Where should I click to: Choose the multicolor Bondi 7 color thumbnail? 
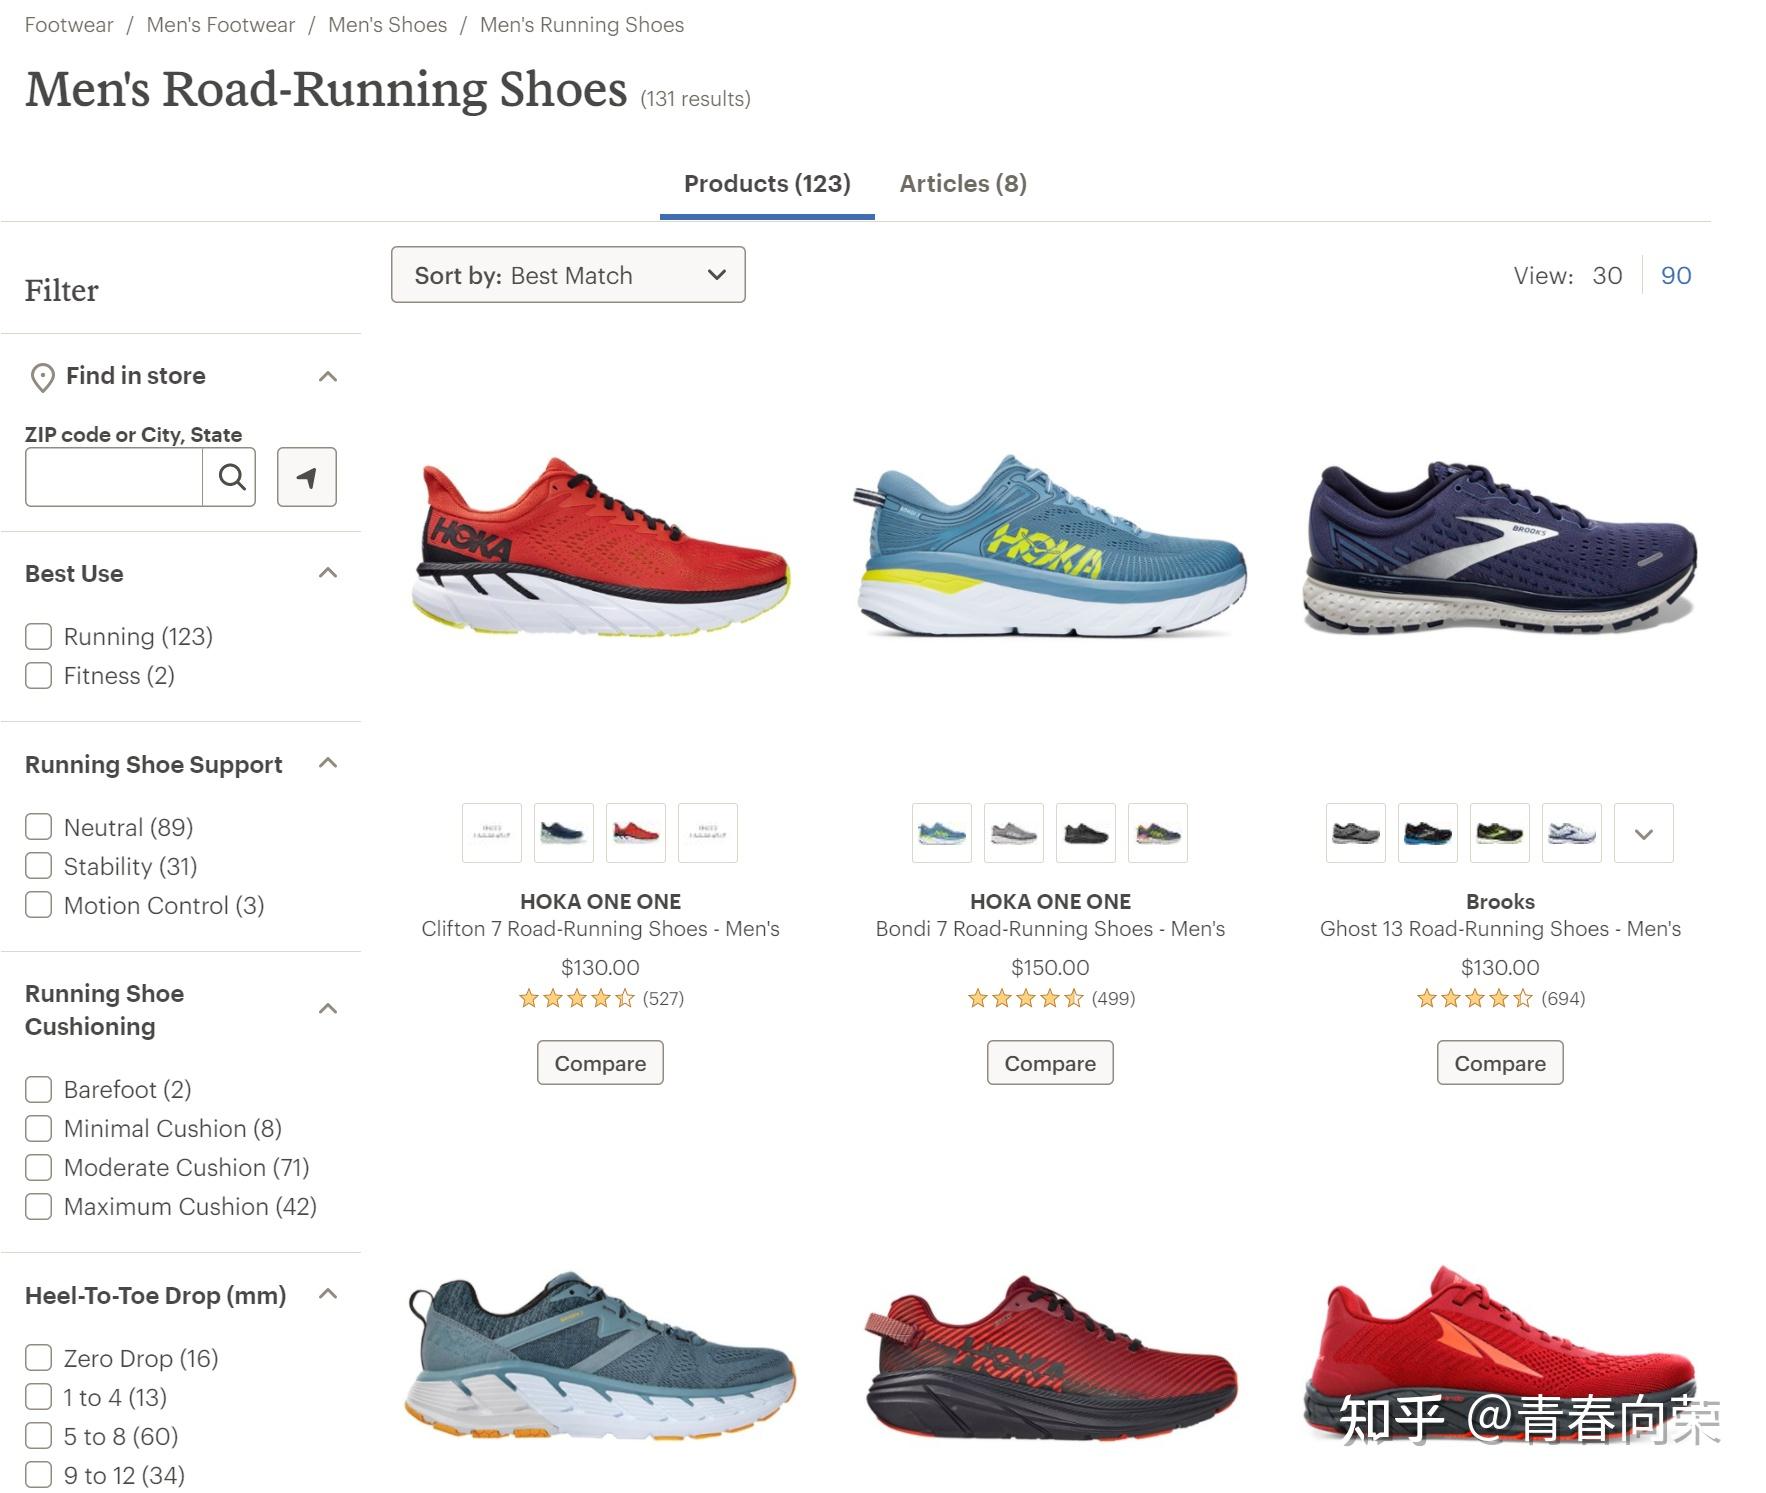[1158, 832]
